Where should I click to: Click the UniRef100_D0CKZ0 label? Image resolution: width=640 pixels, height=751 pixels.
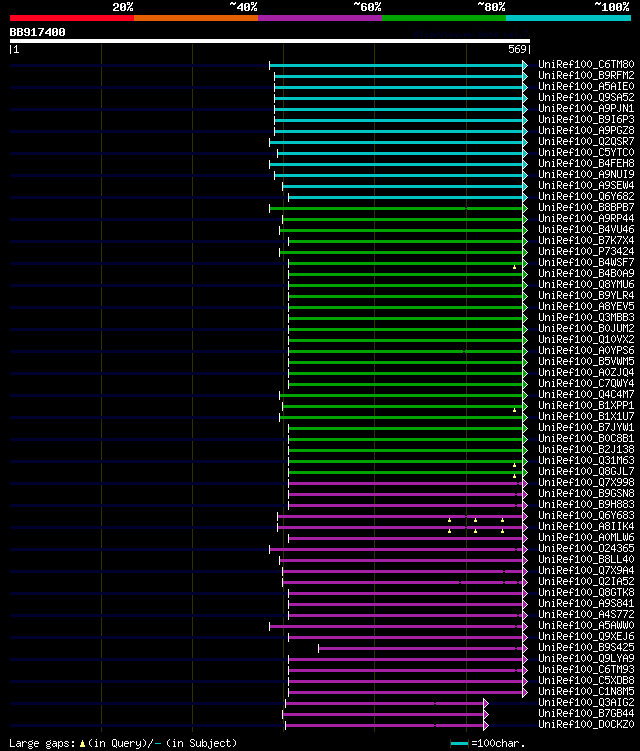[x=586, y=725]
